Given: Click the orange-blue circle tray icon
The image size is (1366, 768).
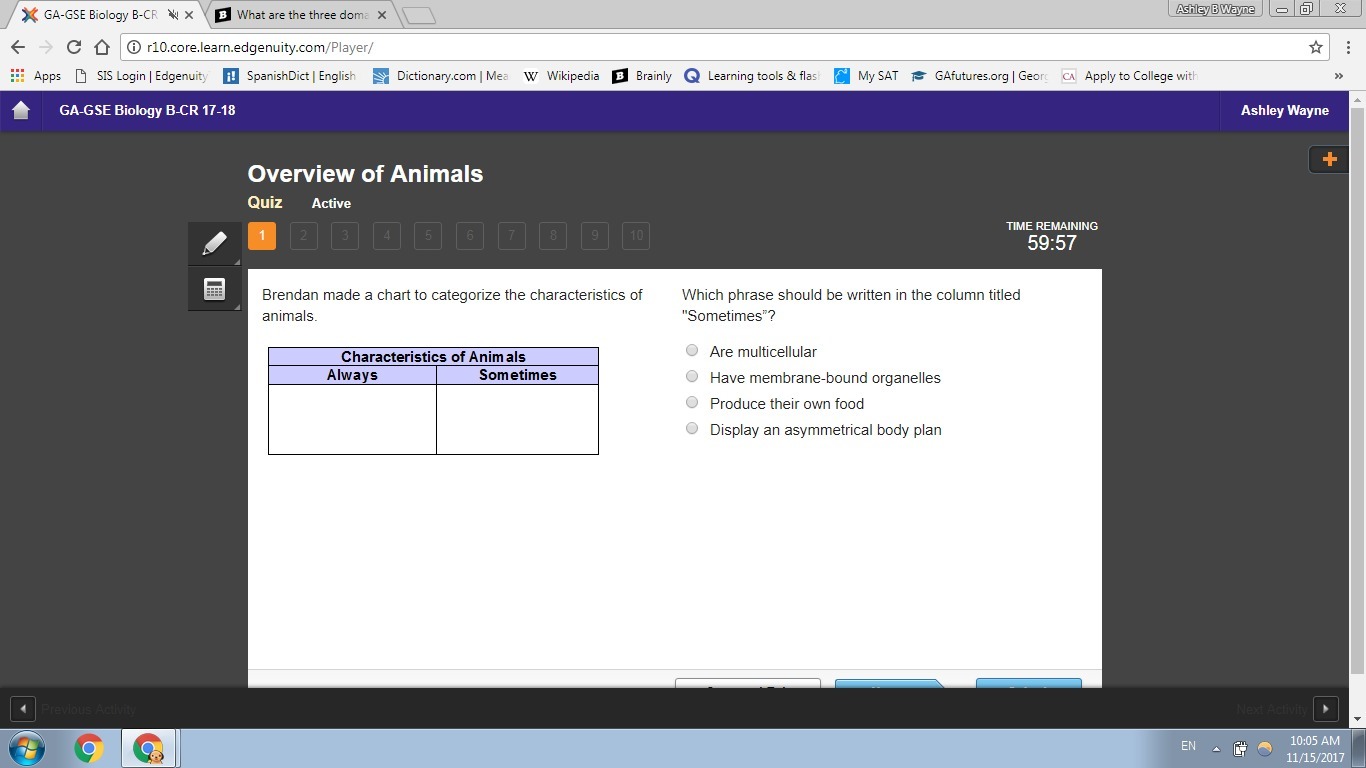Looking at the screenshot, I should 1264,748.
